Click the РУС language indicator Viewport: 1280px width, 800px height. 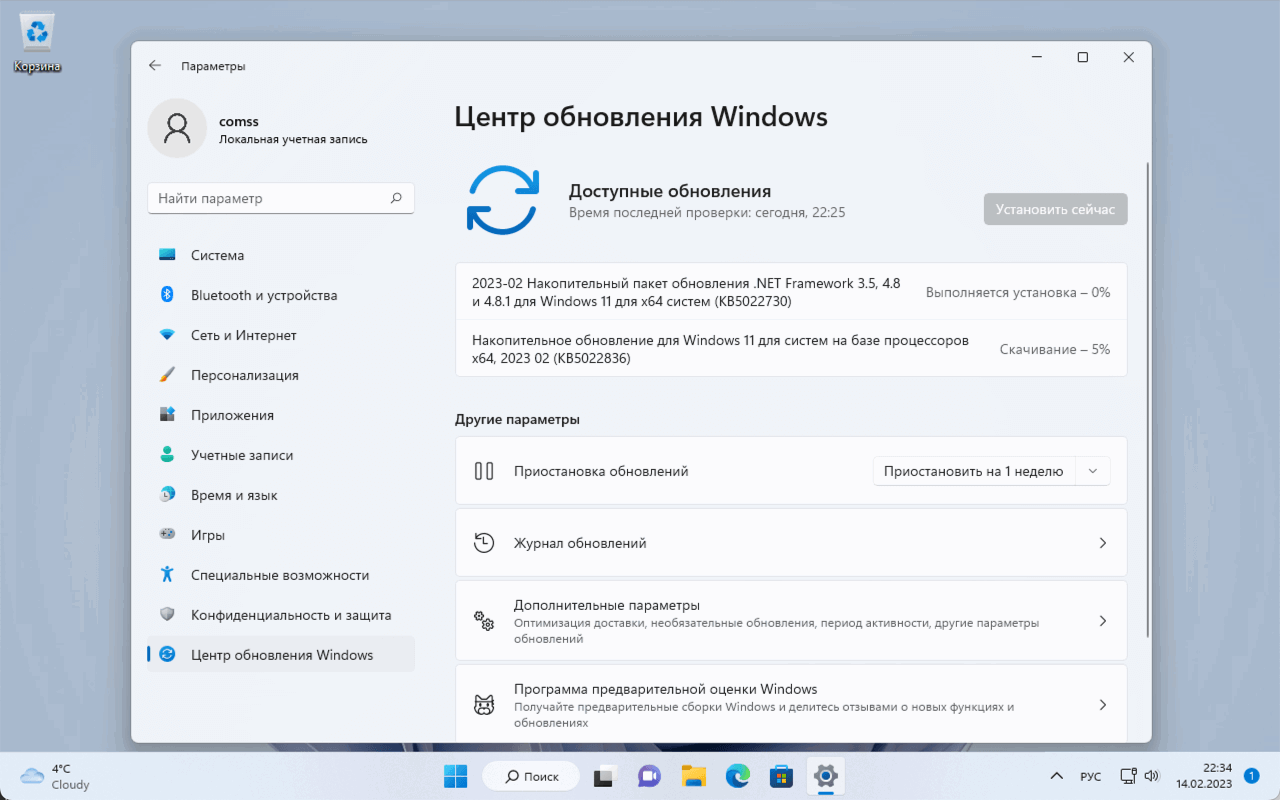click(x=1091, y=776)
